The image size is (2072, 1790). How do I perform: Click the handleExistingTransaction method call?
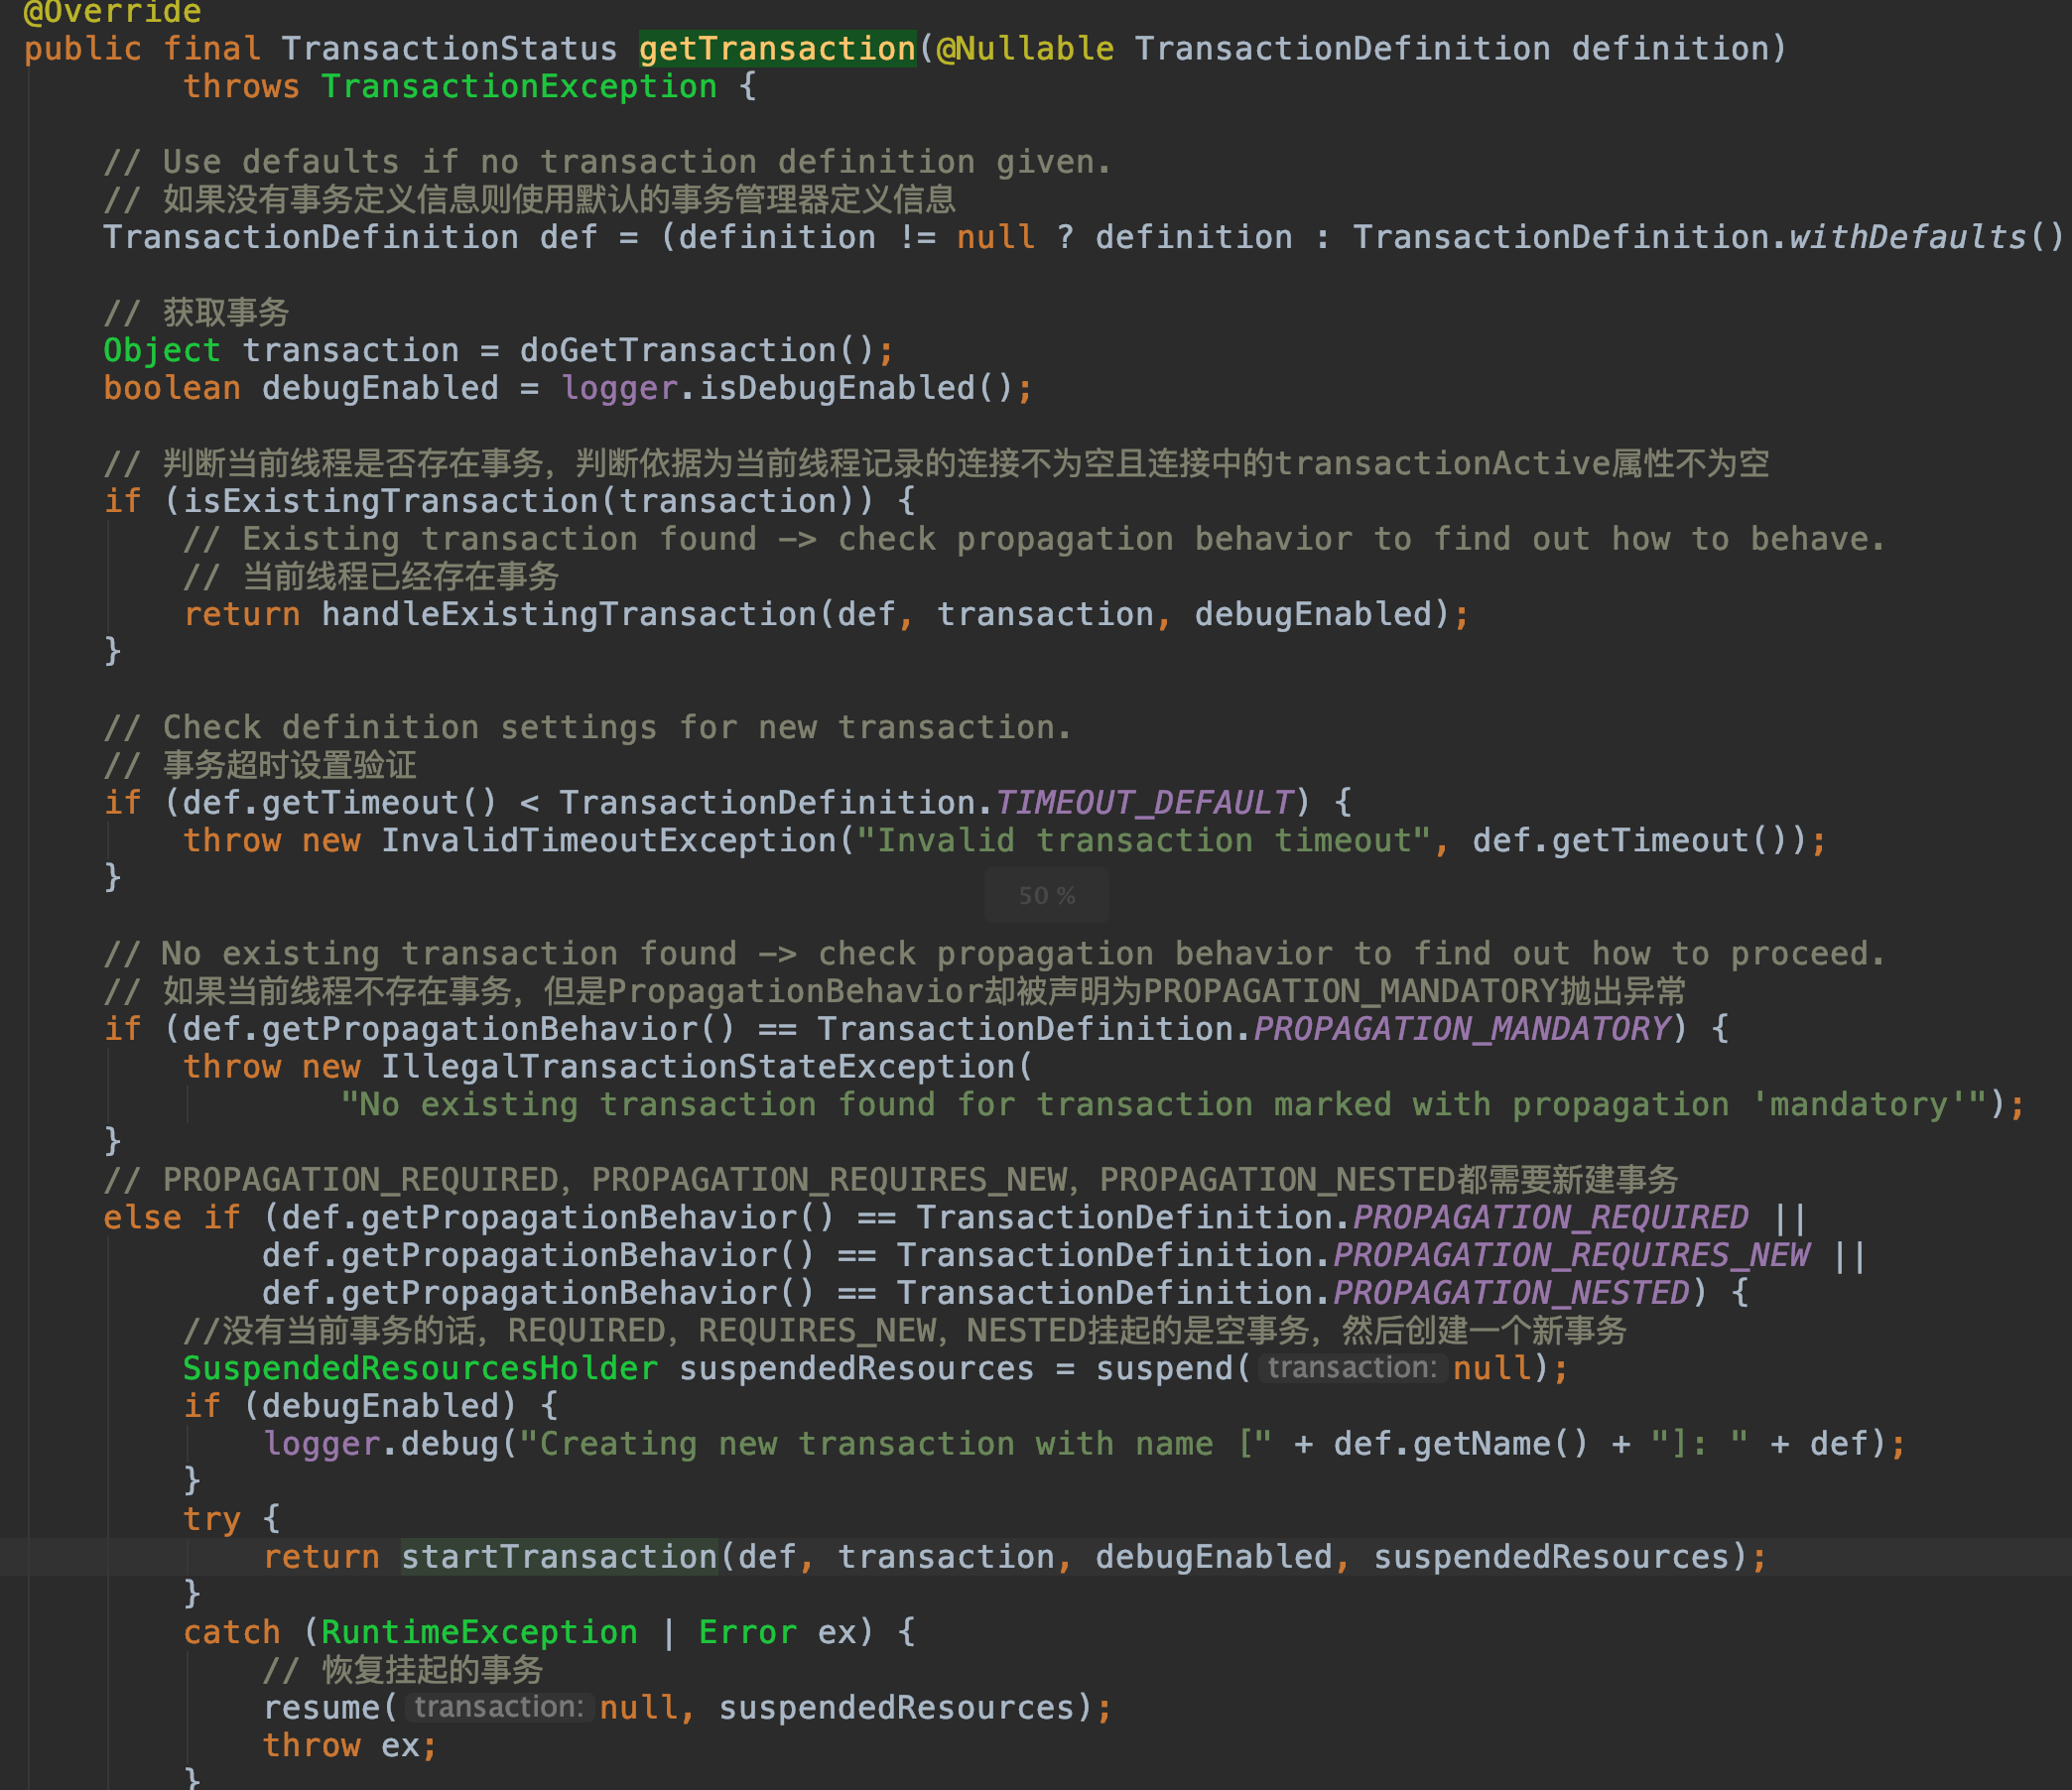[x=569, y=613]
